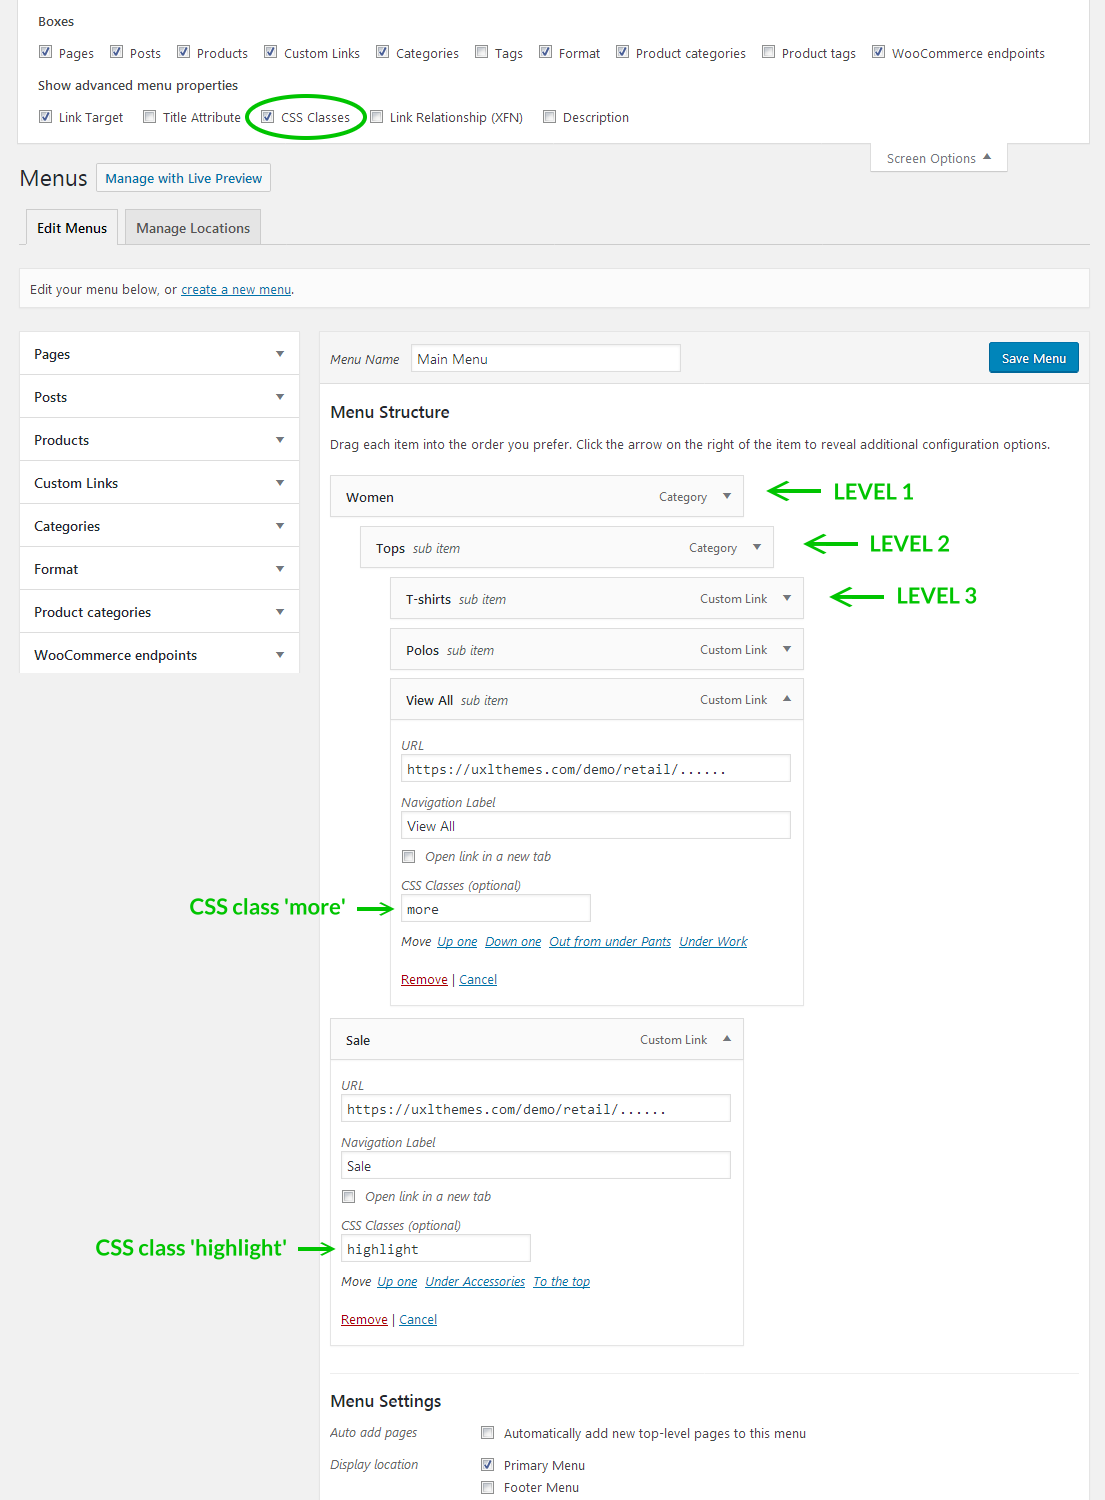Remove the View All menu item
Screen dimensions: 1105x1500
tap(424, 980)
